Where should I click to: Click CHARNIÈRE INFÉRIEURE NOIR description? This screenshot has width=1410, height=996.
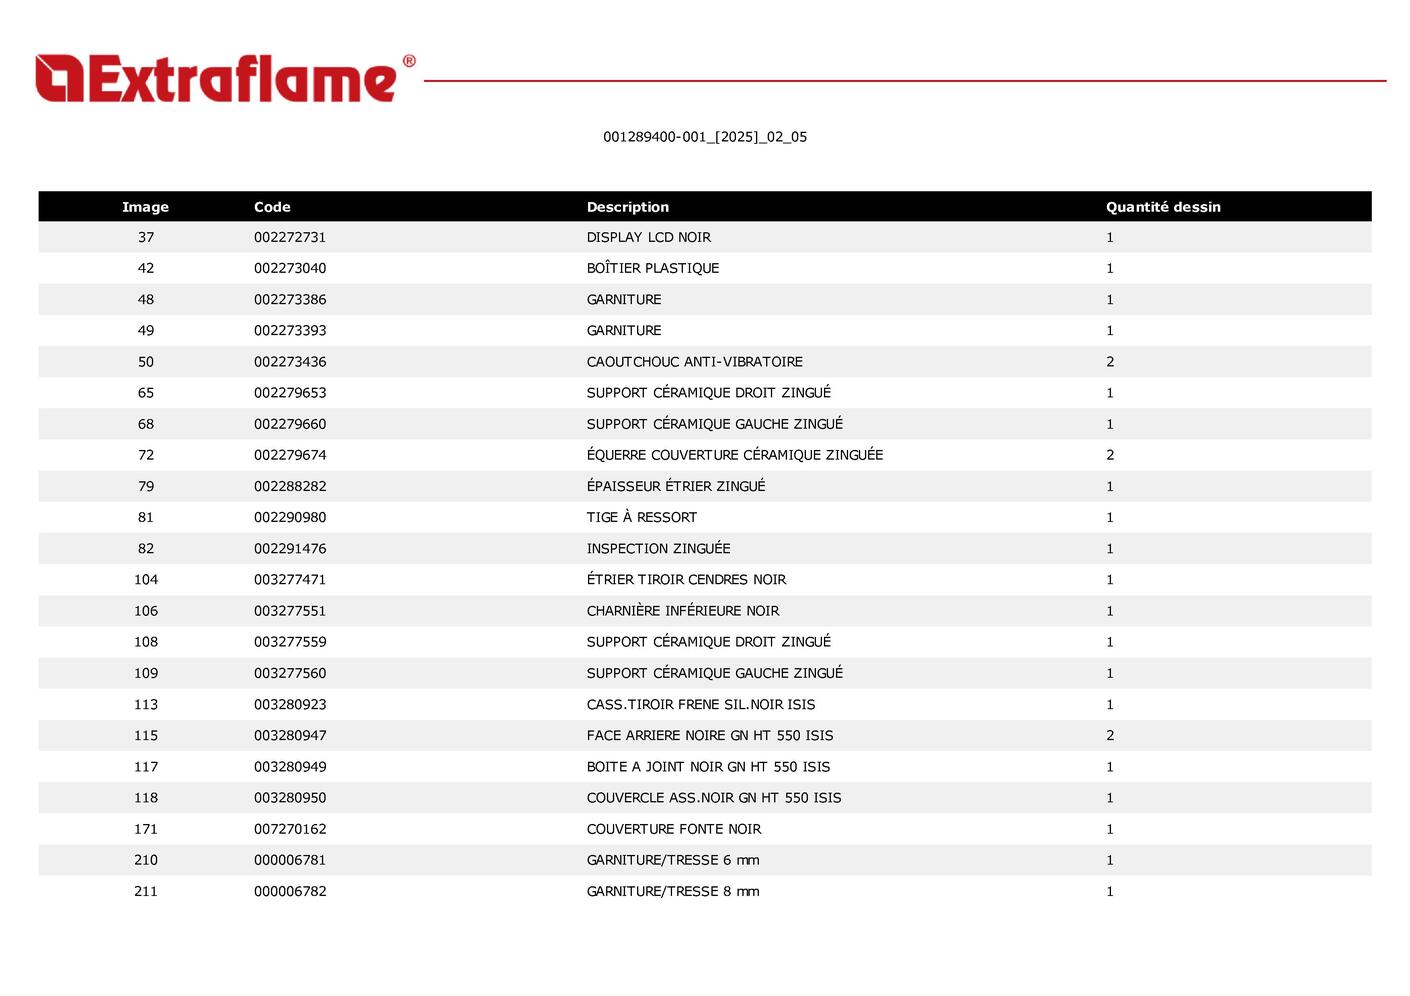pyautogui.click(x=682, y=611)
